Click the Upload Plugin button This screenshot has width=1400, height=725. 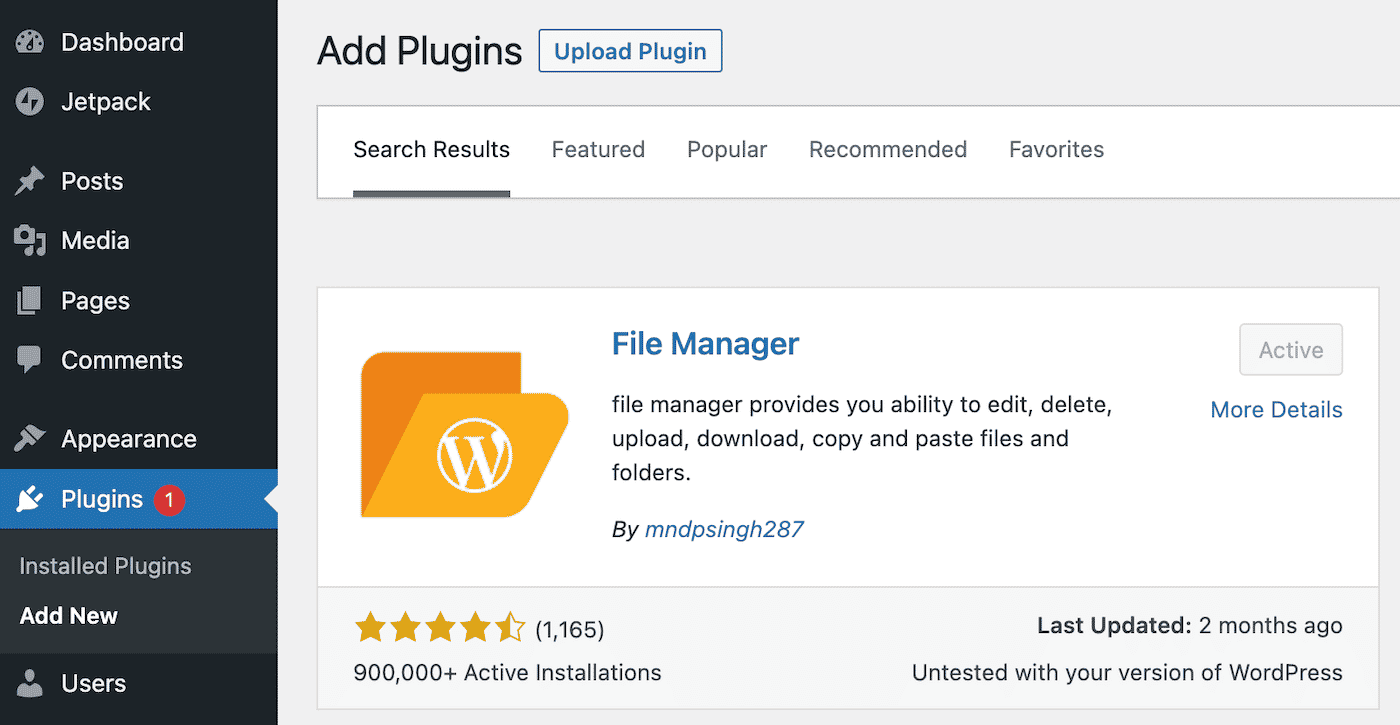[630, 50]
